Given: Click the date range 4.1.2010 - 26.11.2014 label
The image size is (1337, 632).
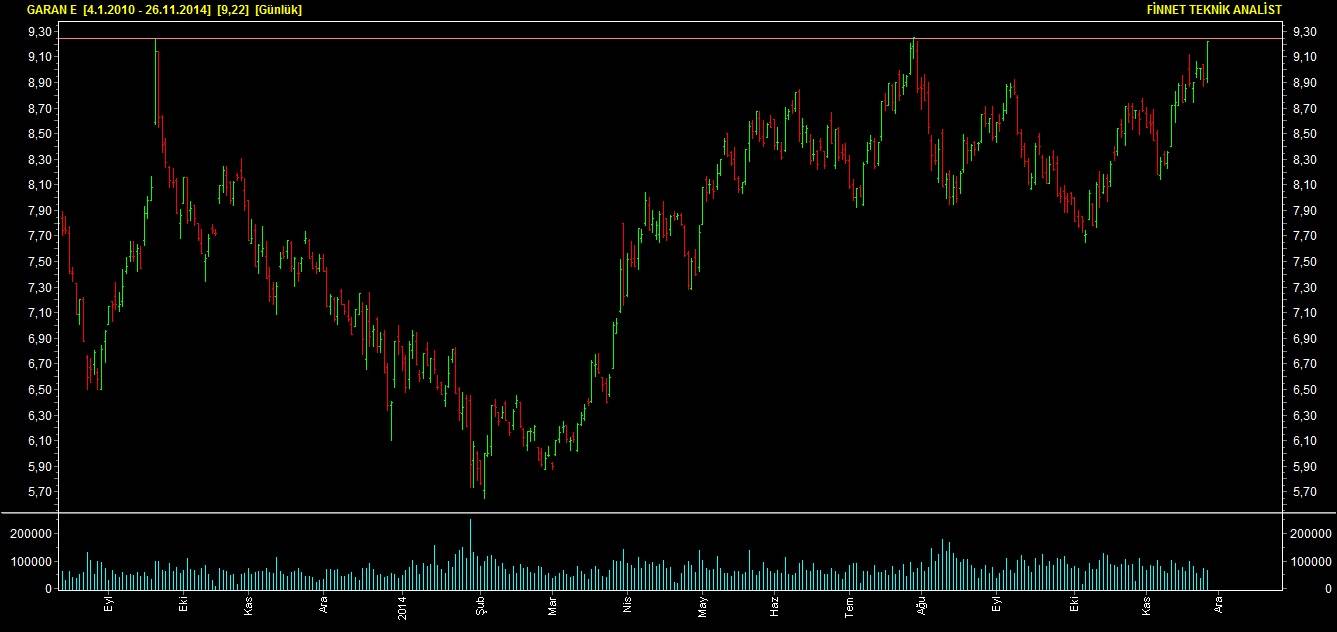Looking at the screenshot, I should click(147, 9).
